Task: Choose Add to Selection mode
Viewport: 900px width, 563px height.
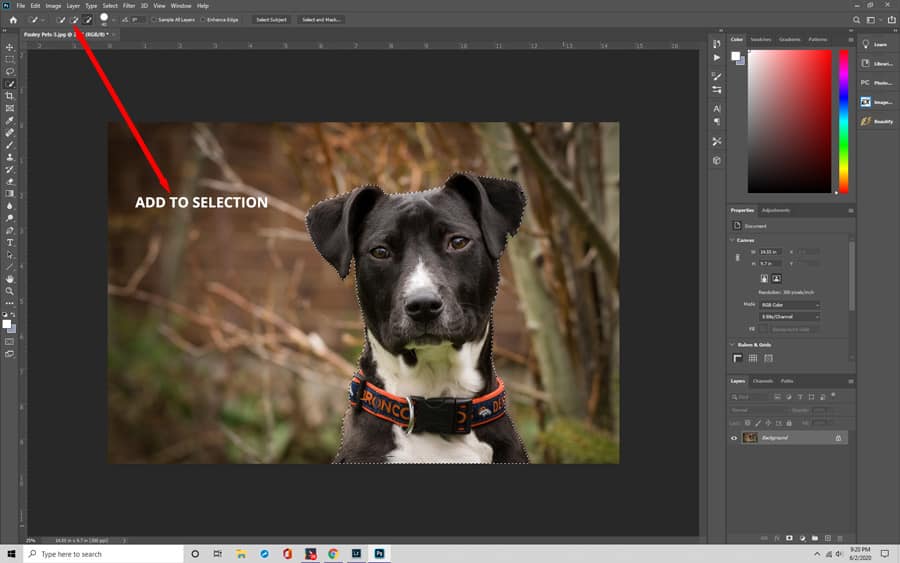Action: pyautogui.click(x=75, y=20)
